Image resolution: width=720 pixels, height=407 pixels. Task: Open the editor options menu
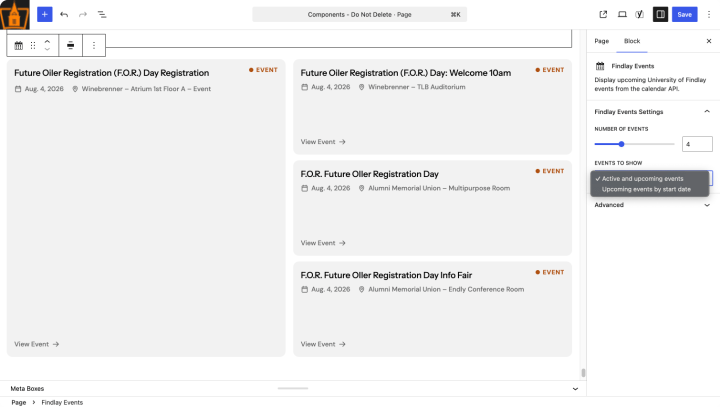[x=709, y=14]
